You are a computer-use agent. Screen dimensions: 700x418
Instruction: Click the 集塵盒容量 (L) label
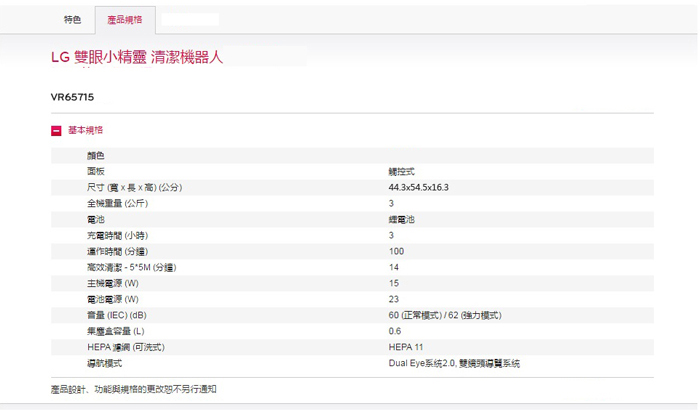116,331
